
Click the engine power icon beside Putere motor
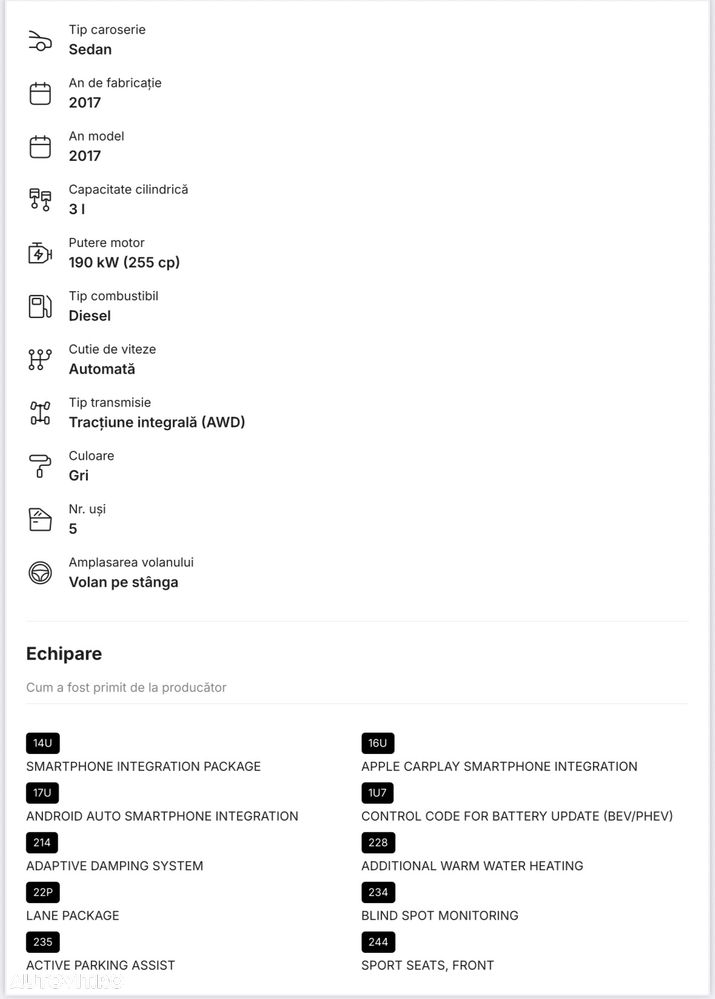pyautogui.click(x=40, y=253)
